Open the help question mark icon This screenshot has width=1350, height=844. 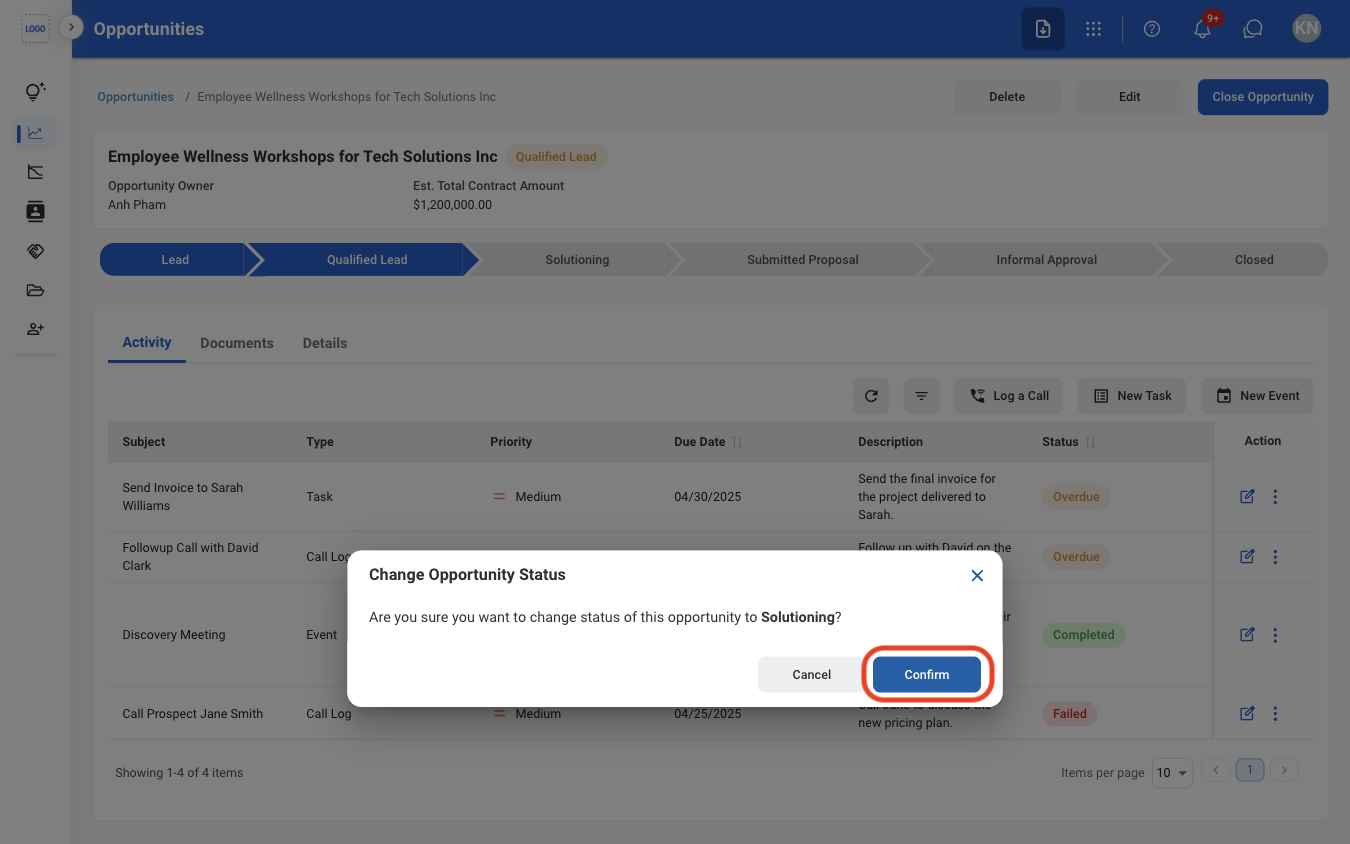(x=1151, y=29)
